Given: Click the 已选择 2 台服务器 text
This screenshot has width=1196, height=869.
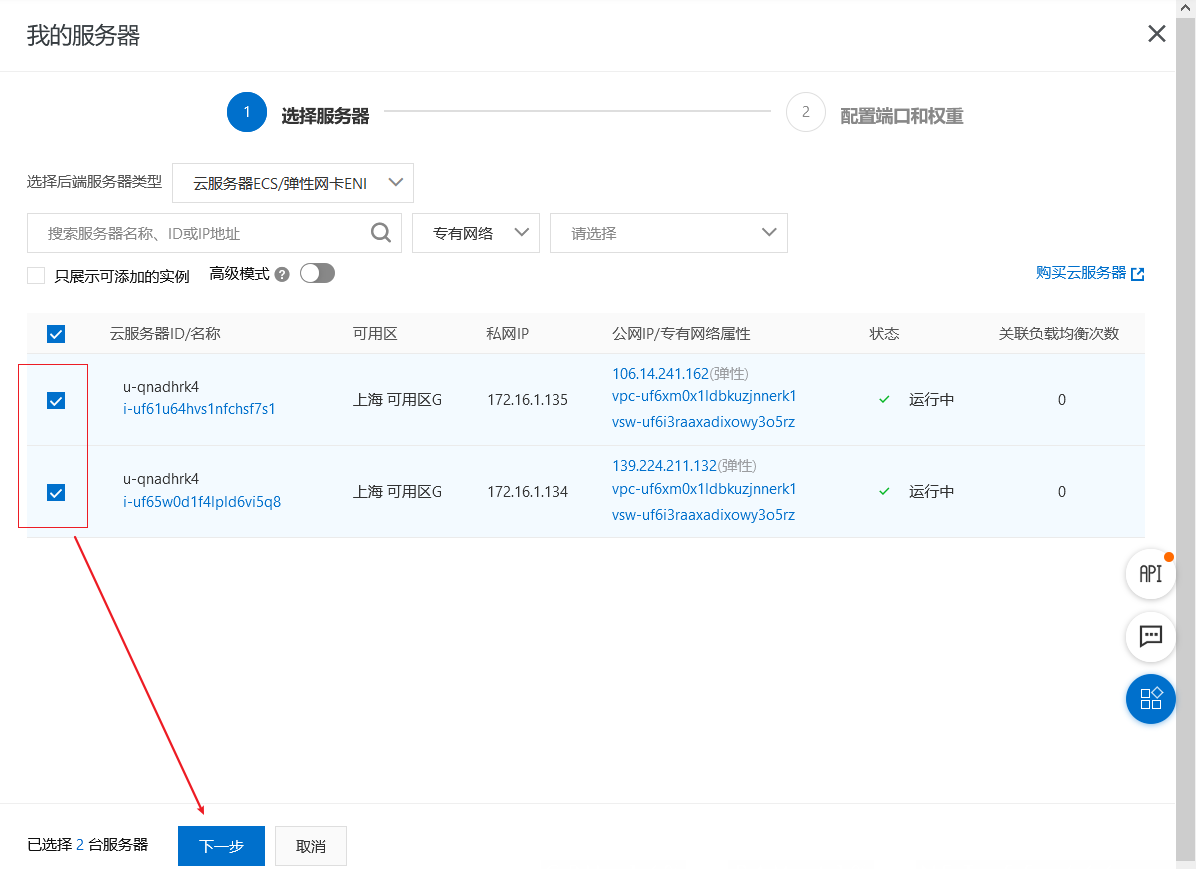Looking at the screenshot, I should pos(88,845).
